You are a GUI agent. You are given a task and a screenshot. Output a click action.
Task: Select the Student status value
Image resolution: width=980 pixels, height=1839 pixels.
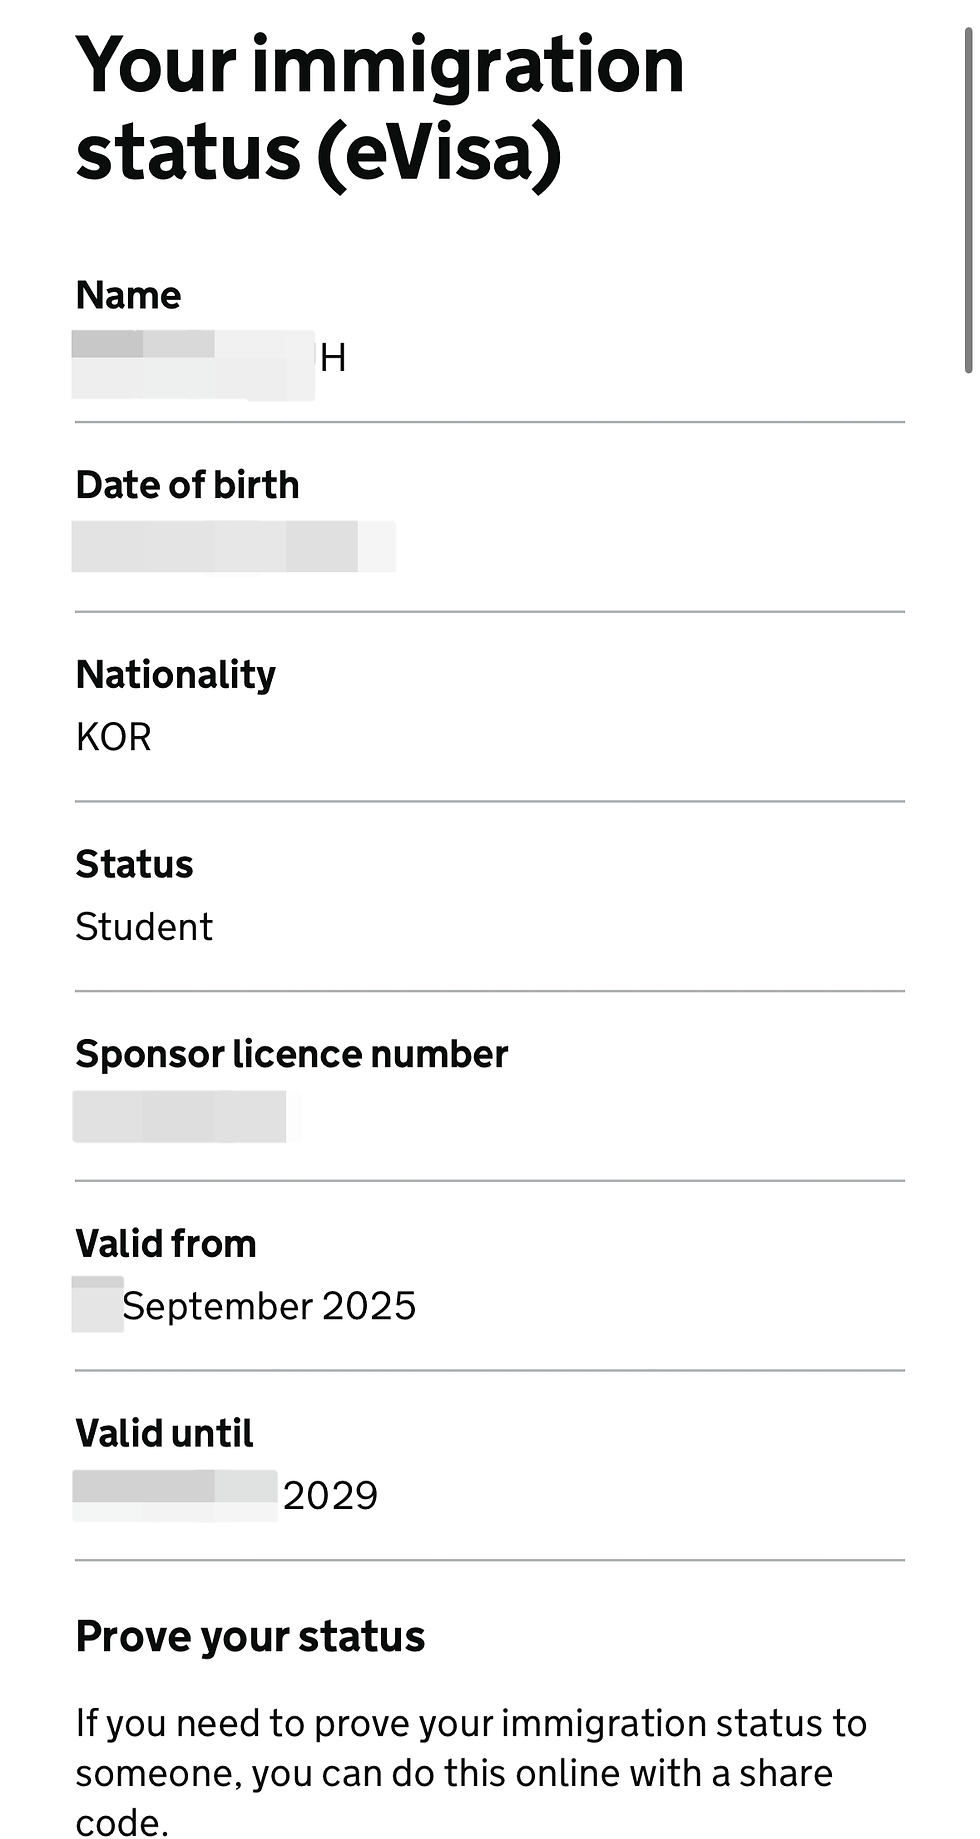(x=145, y=928)
